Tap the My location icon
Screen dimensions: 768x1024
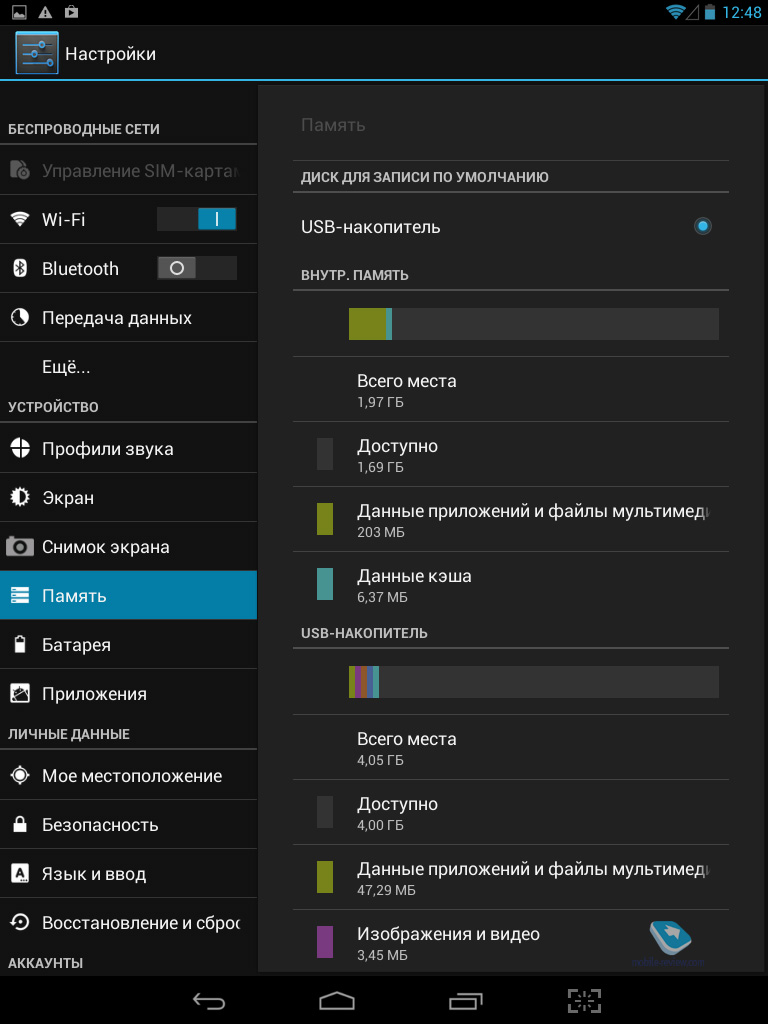20,776
